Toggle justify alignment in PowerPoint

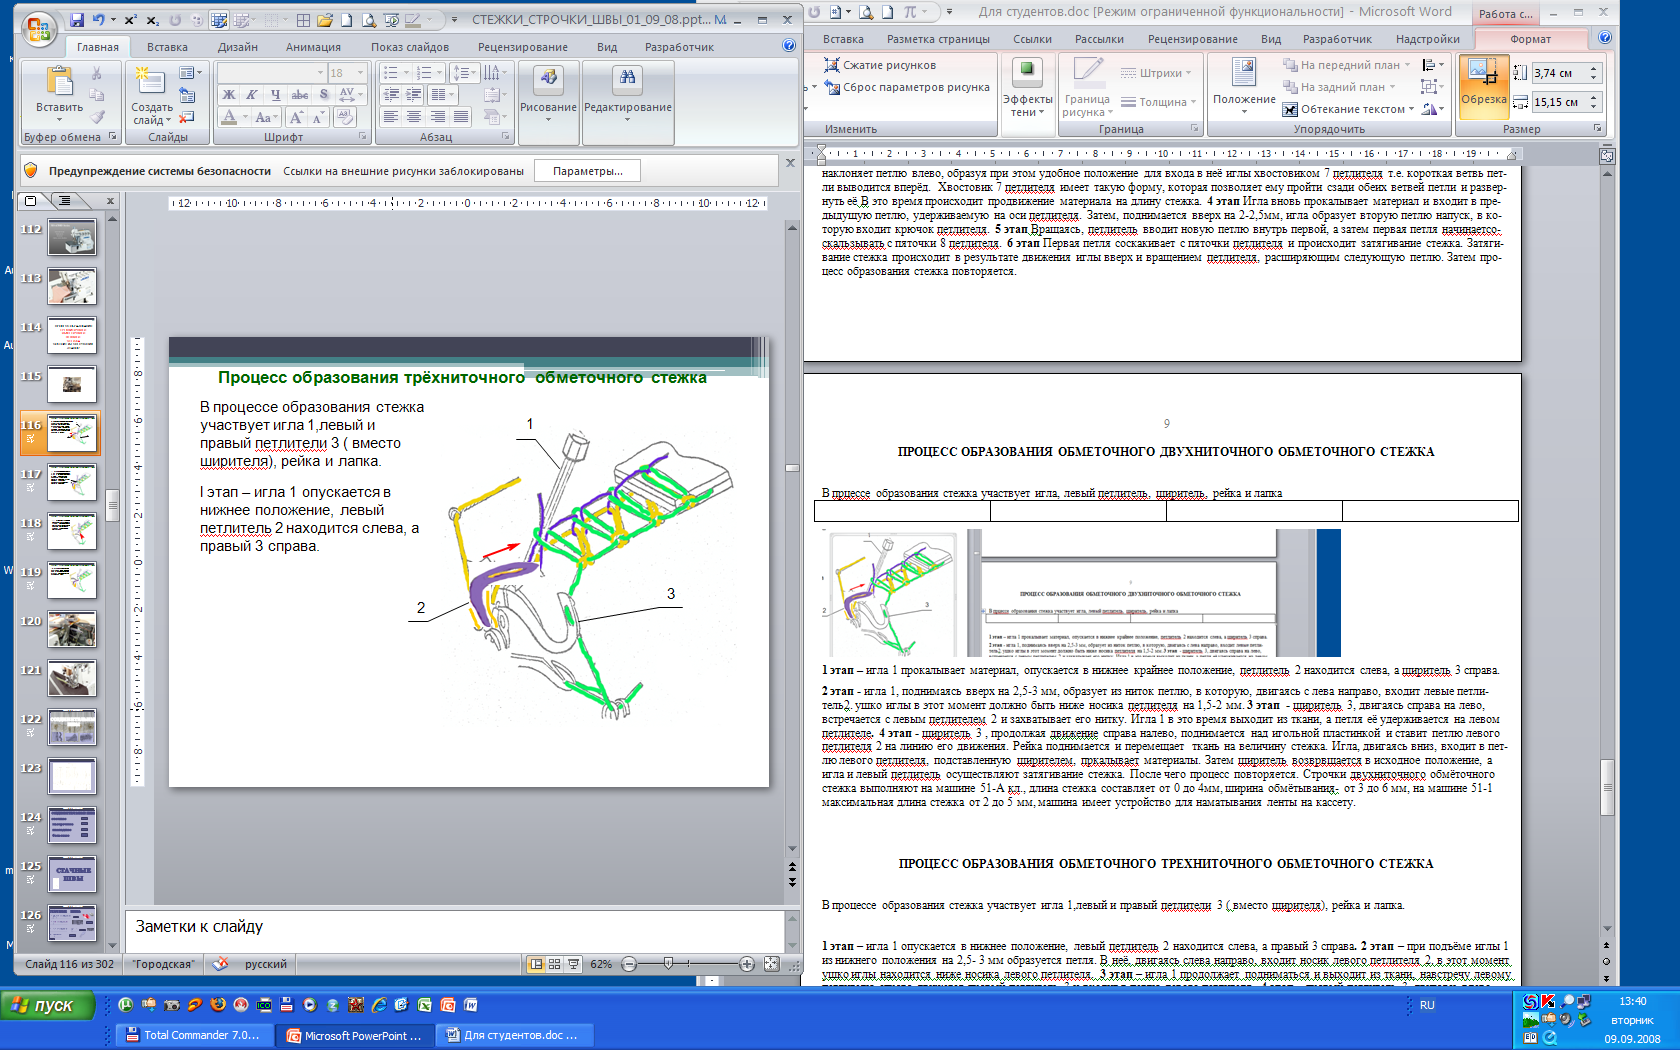(461, 117)
